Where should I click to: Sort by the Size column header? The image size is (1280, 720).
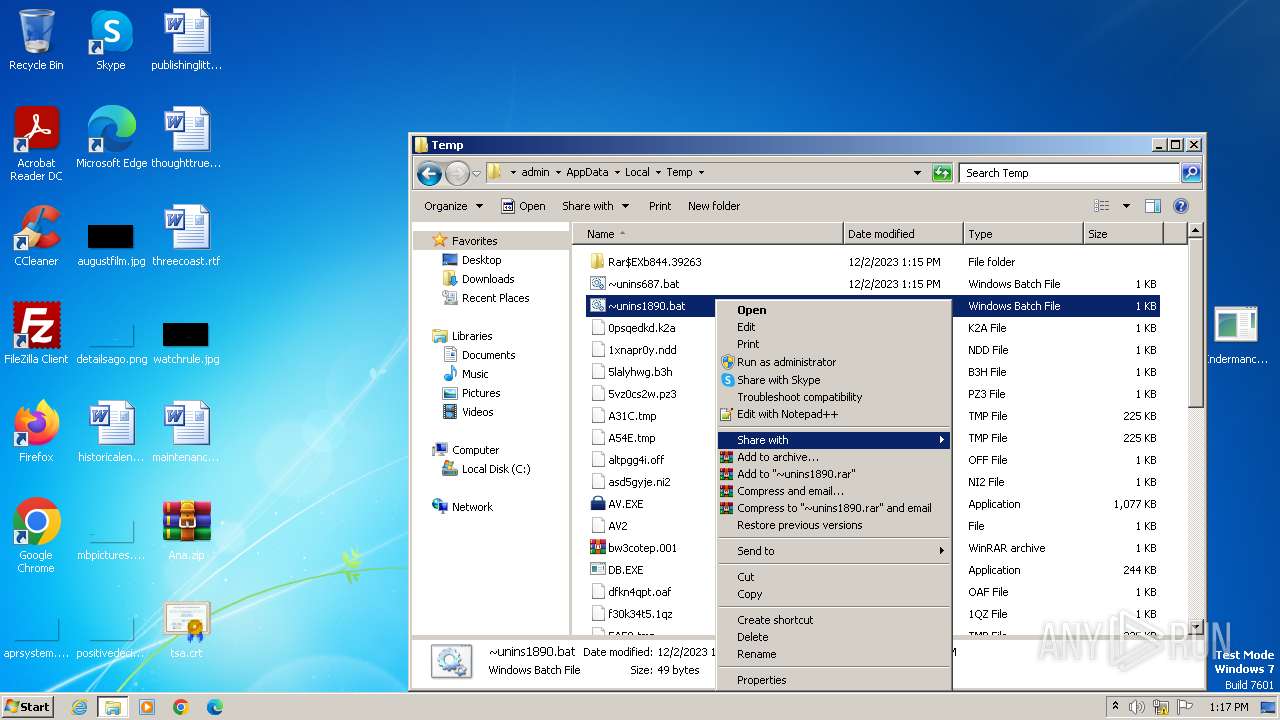coord(1123,234)
